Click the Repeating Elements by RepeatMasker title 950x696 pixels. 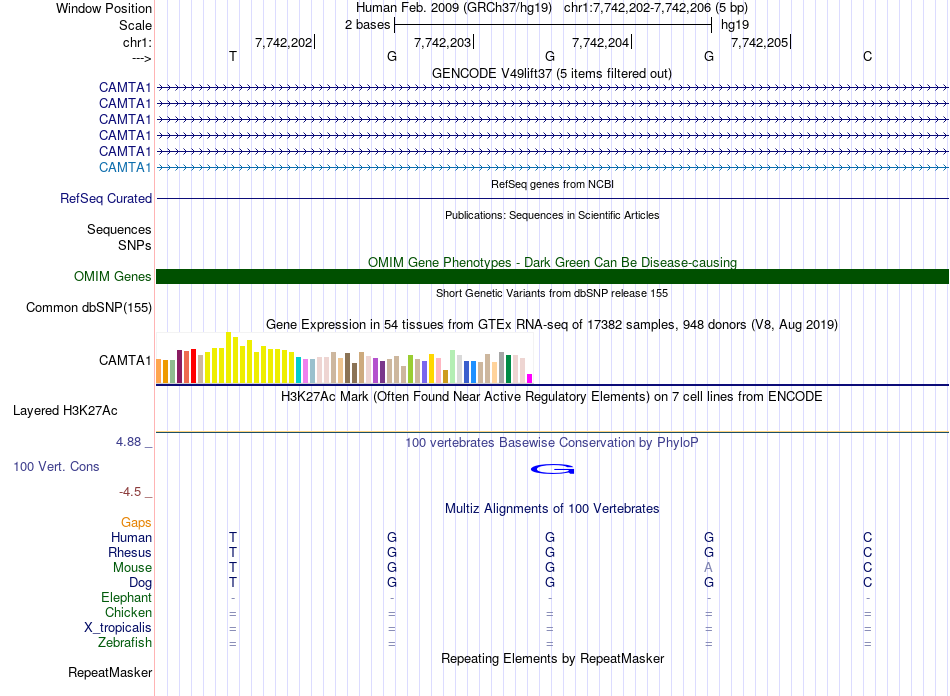pos(552,658)
